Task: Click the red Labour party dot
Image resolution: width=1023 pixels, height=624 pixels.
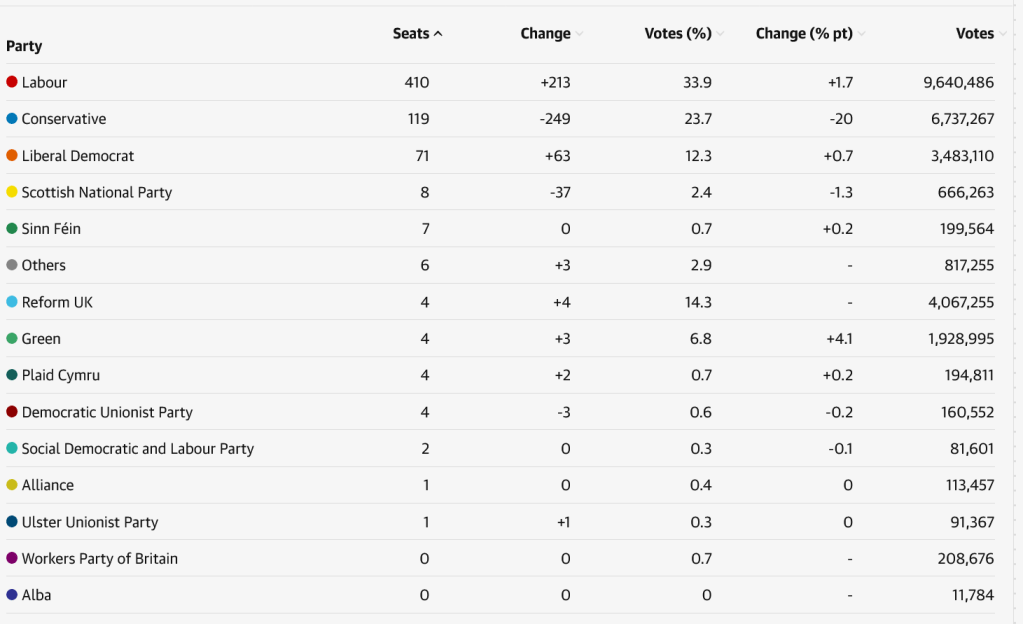Action: [x=12, y=82]
